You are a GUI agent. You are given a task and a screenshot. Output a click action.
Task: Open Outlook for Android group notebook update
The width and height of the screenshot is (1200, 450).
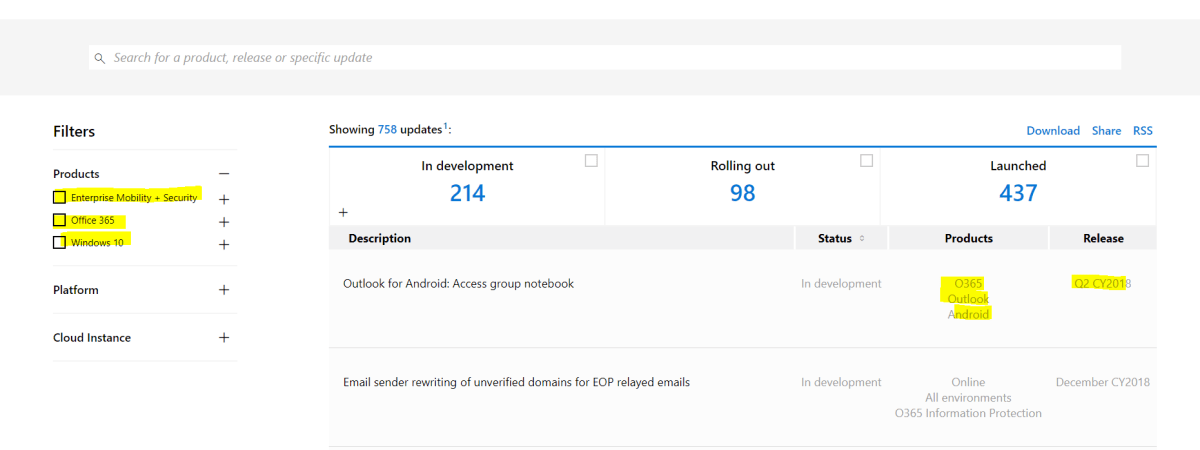point(458,284)
